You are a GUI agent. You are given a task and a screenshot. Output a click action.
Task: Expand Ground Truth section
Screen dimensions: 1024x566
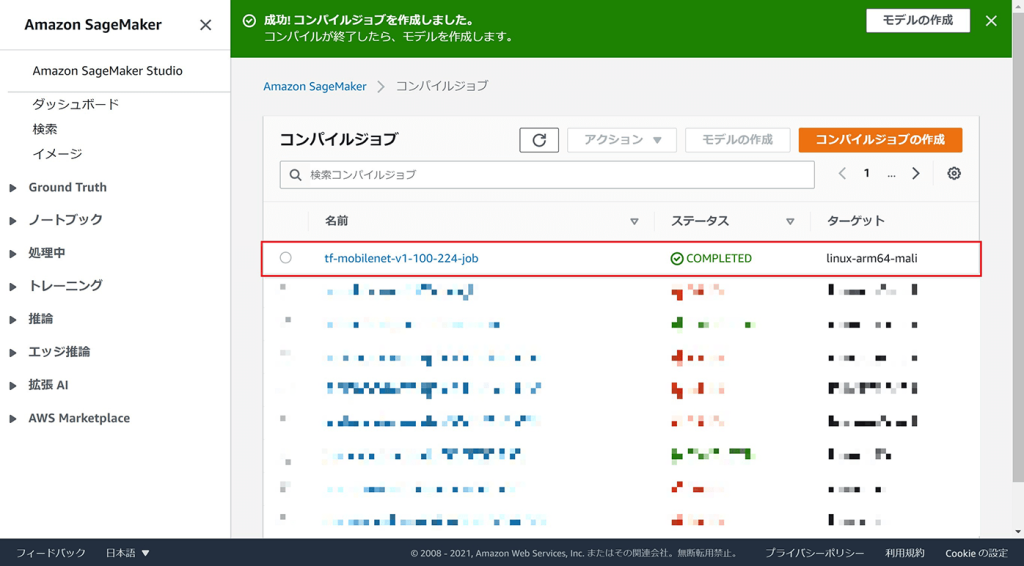(x=12, y=188)
